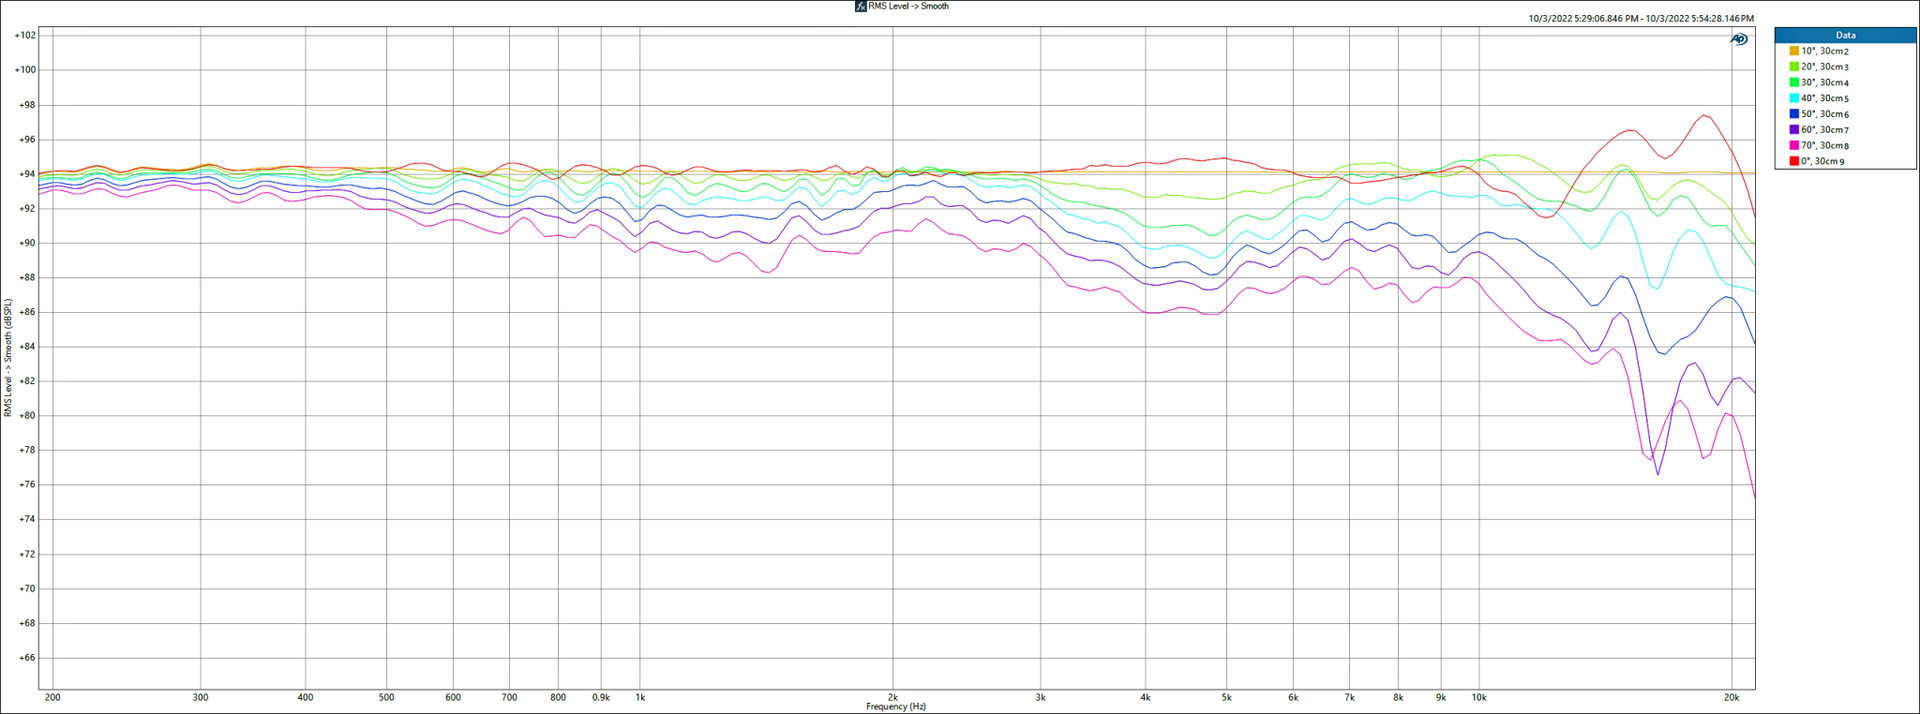
Task: Click the 0.9k tick on frequency axis
Action: 601,697
